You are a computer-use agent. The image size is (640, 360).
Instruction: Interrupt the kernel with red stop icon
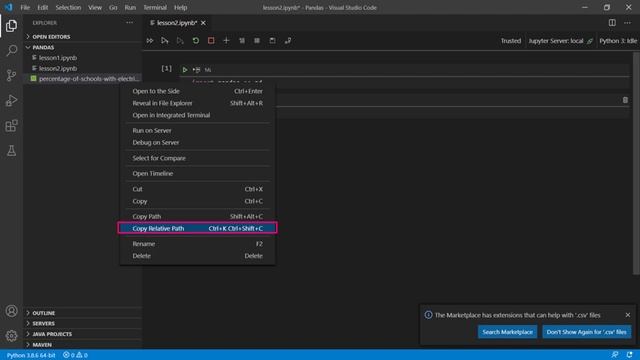pos(211,40)
